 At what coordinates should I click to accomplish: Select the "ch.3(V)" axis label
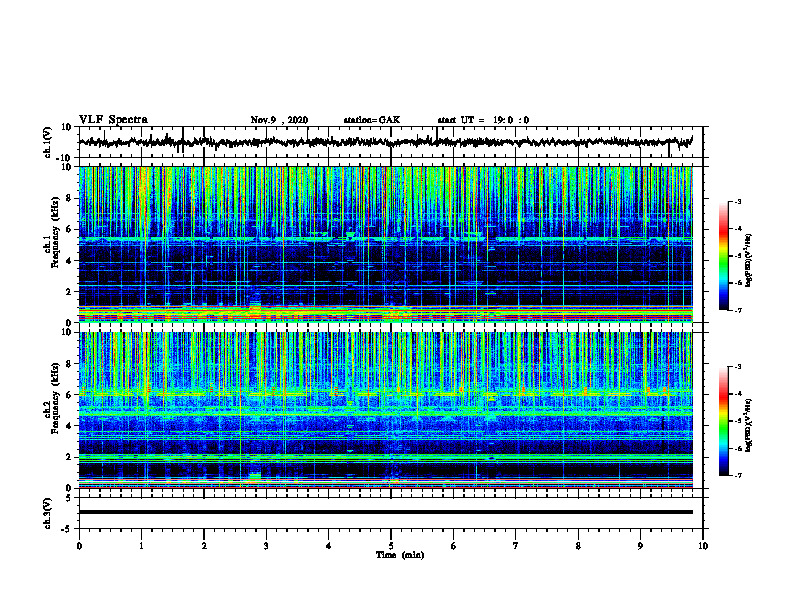[x=48, y=513]
